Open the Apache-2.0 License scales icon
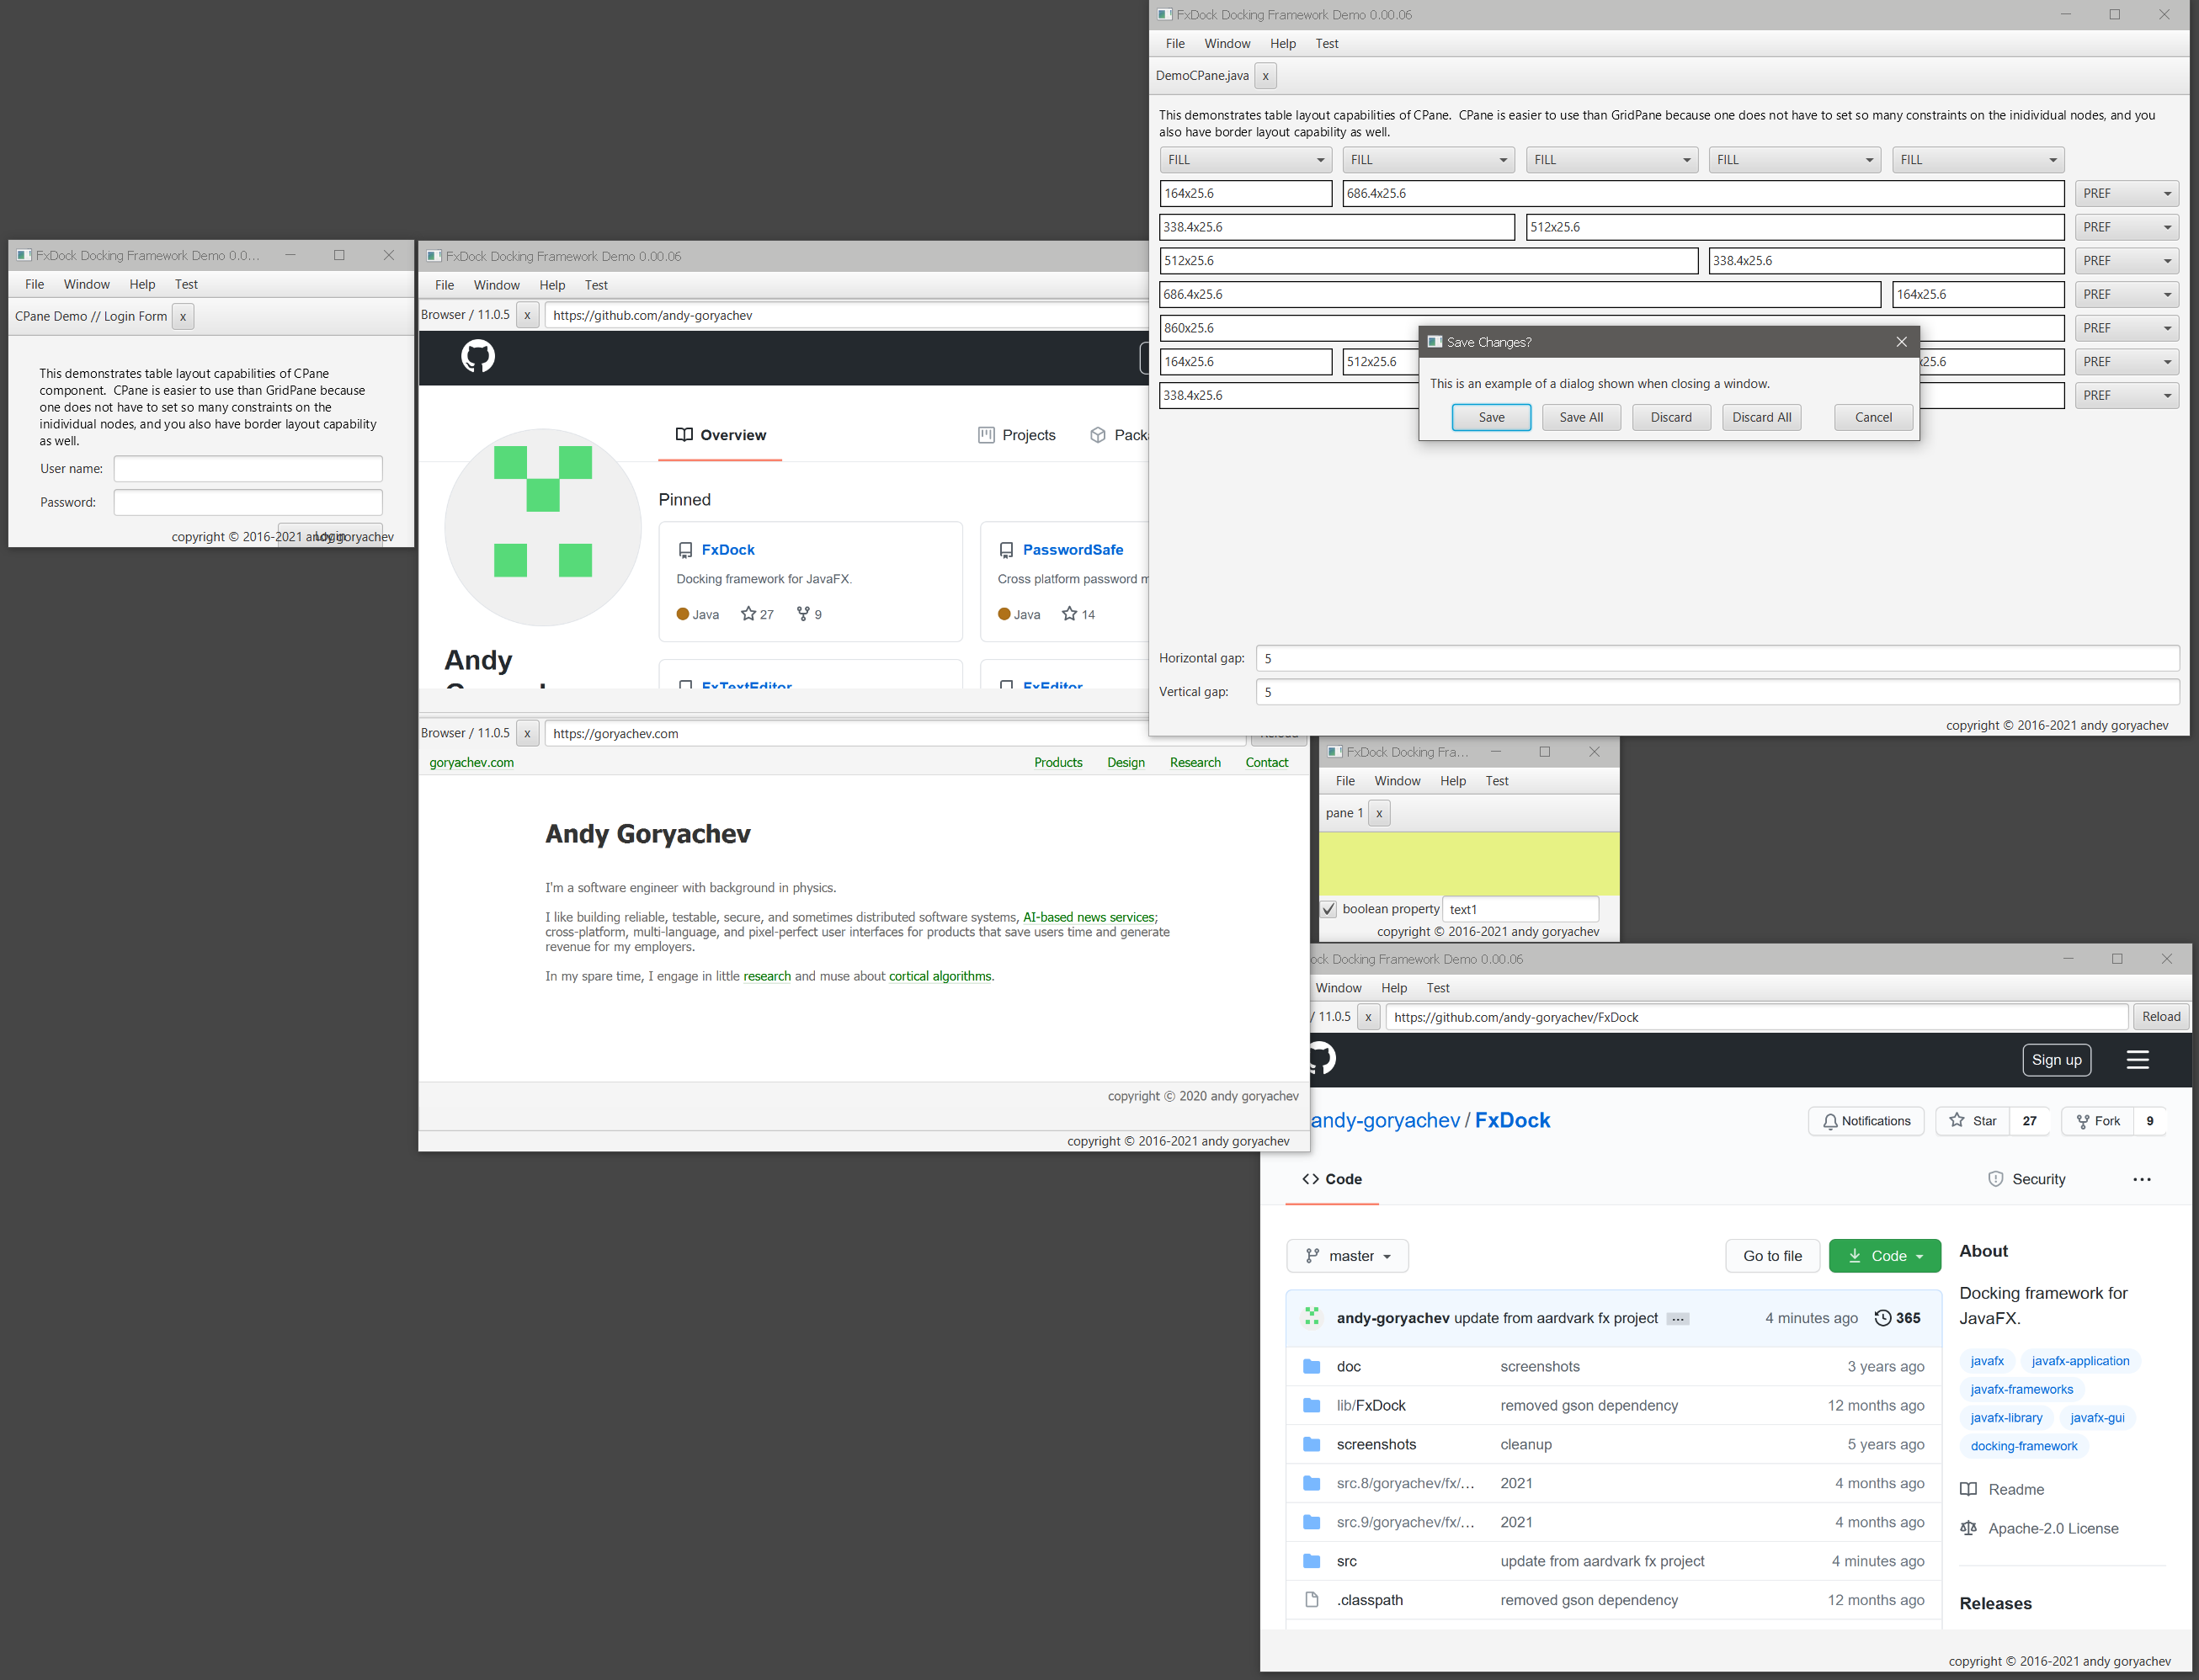Screen dimensions: 2199x1680 [x=1969, y=1528]
